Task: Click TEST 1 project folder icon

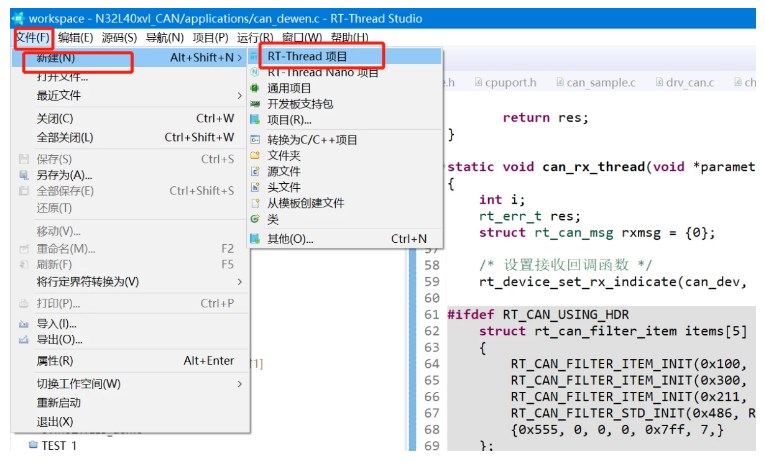Action: pyautogui.click(x=33, y=445)
